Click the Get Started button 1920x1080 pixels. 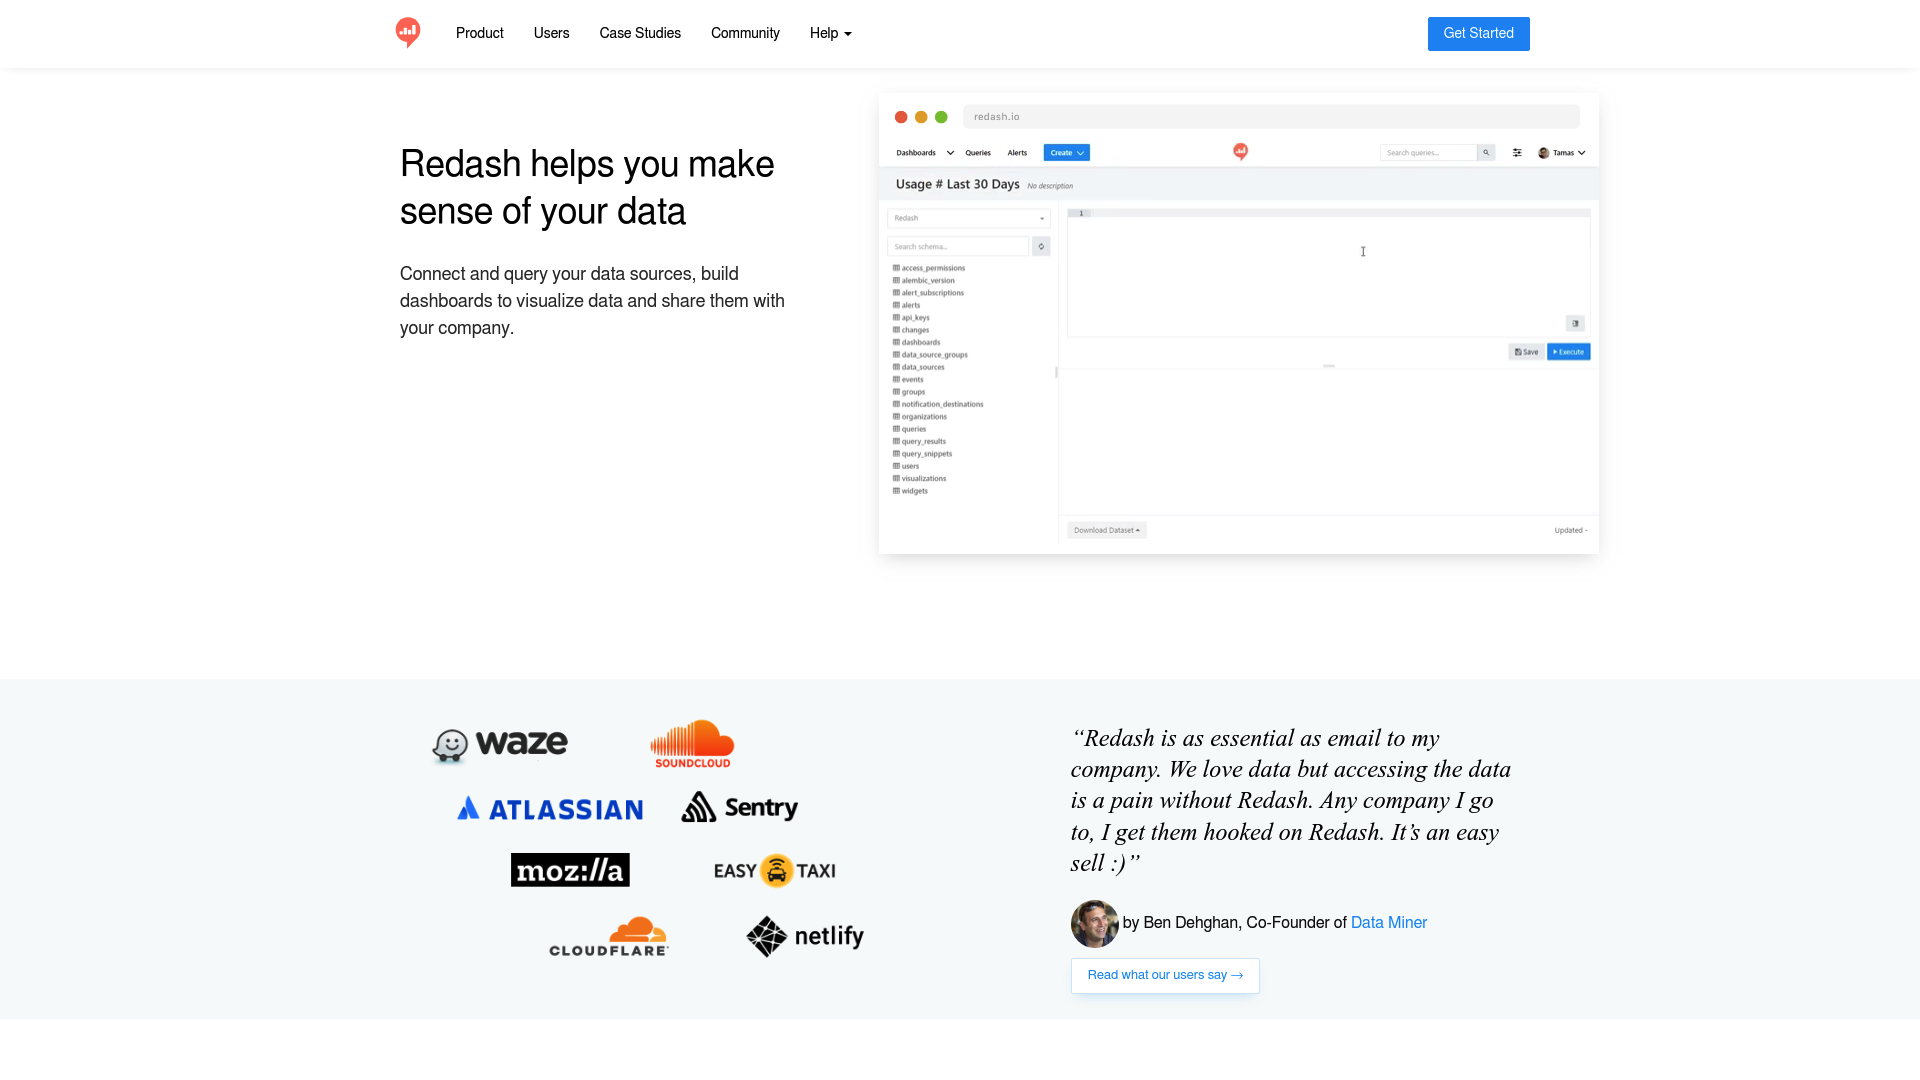[x=1478, y=33]
